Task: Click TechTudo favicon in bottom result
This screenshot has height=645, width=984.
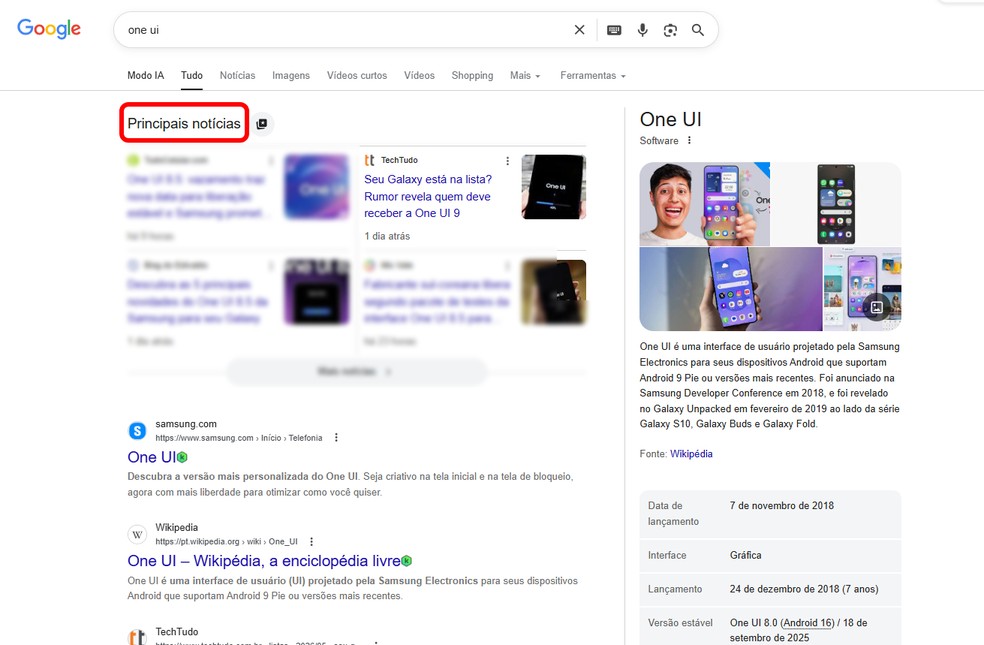Action: pos(137,637)
